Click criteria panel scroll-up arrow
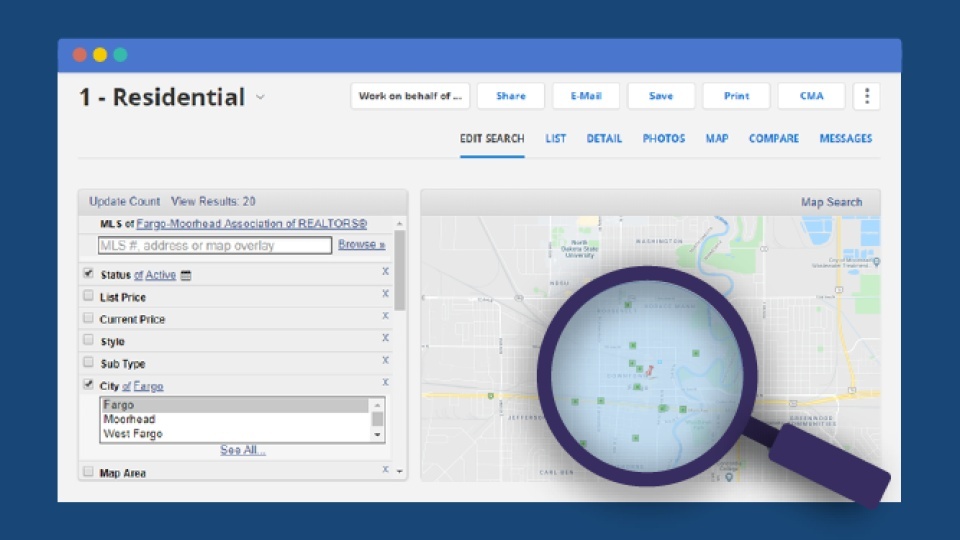This screenshot has height=540, width=960. coord(400,223)
